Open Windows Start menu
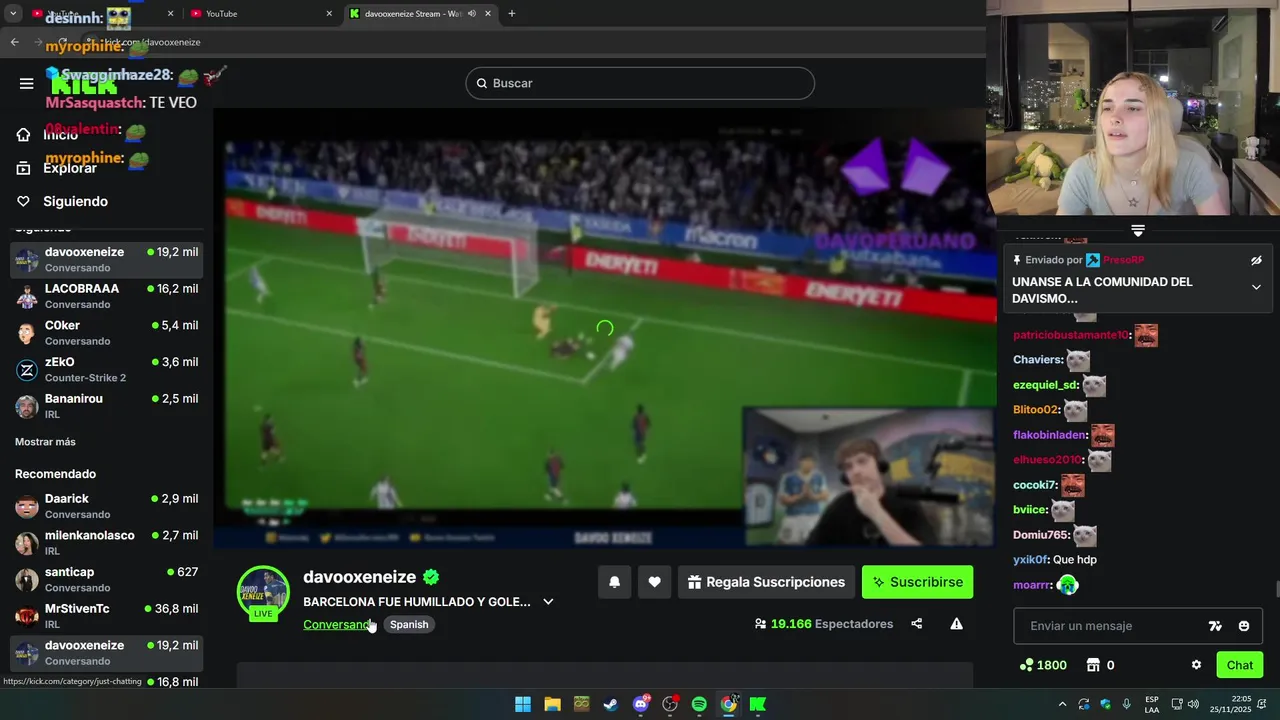 pos(523,704)
